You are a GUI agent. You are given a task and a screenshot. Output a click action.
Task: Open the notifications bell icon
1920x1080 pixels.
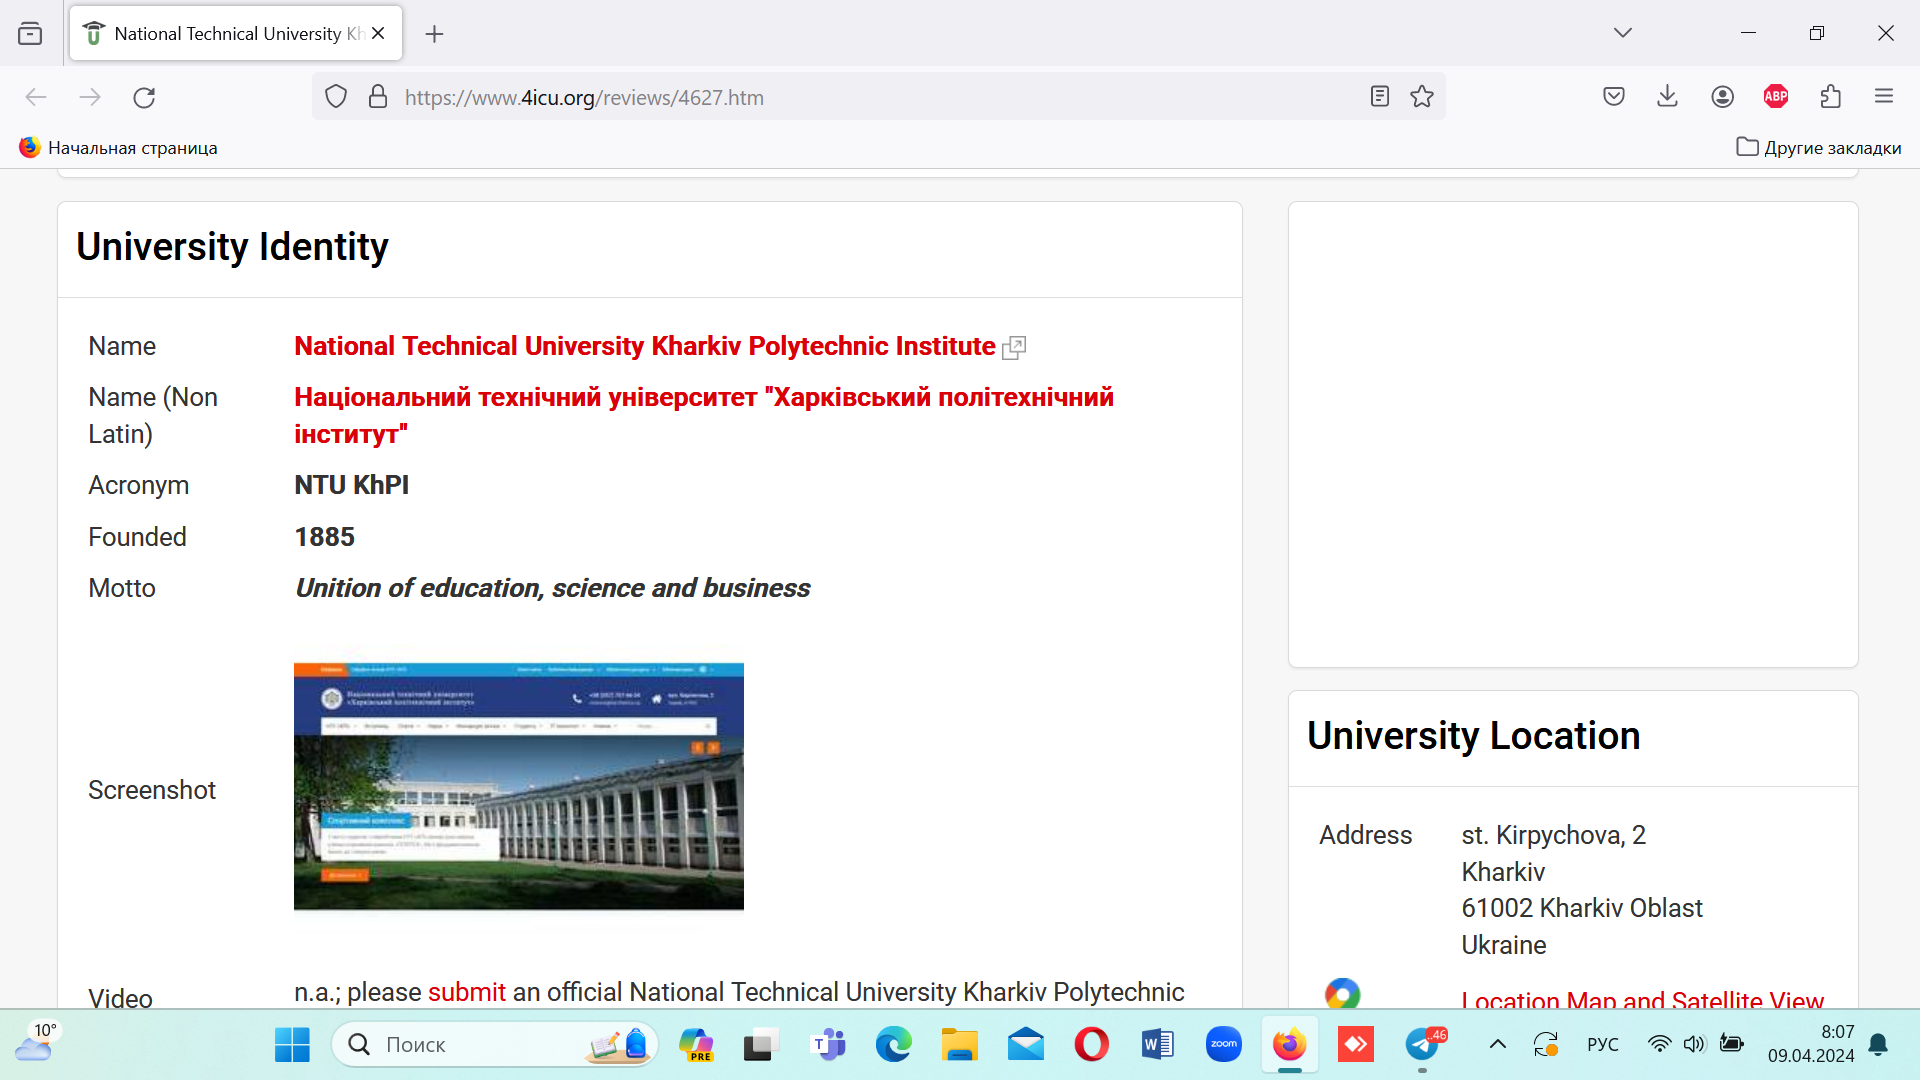pos(1878,1045)
